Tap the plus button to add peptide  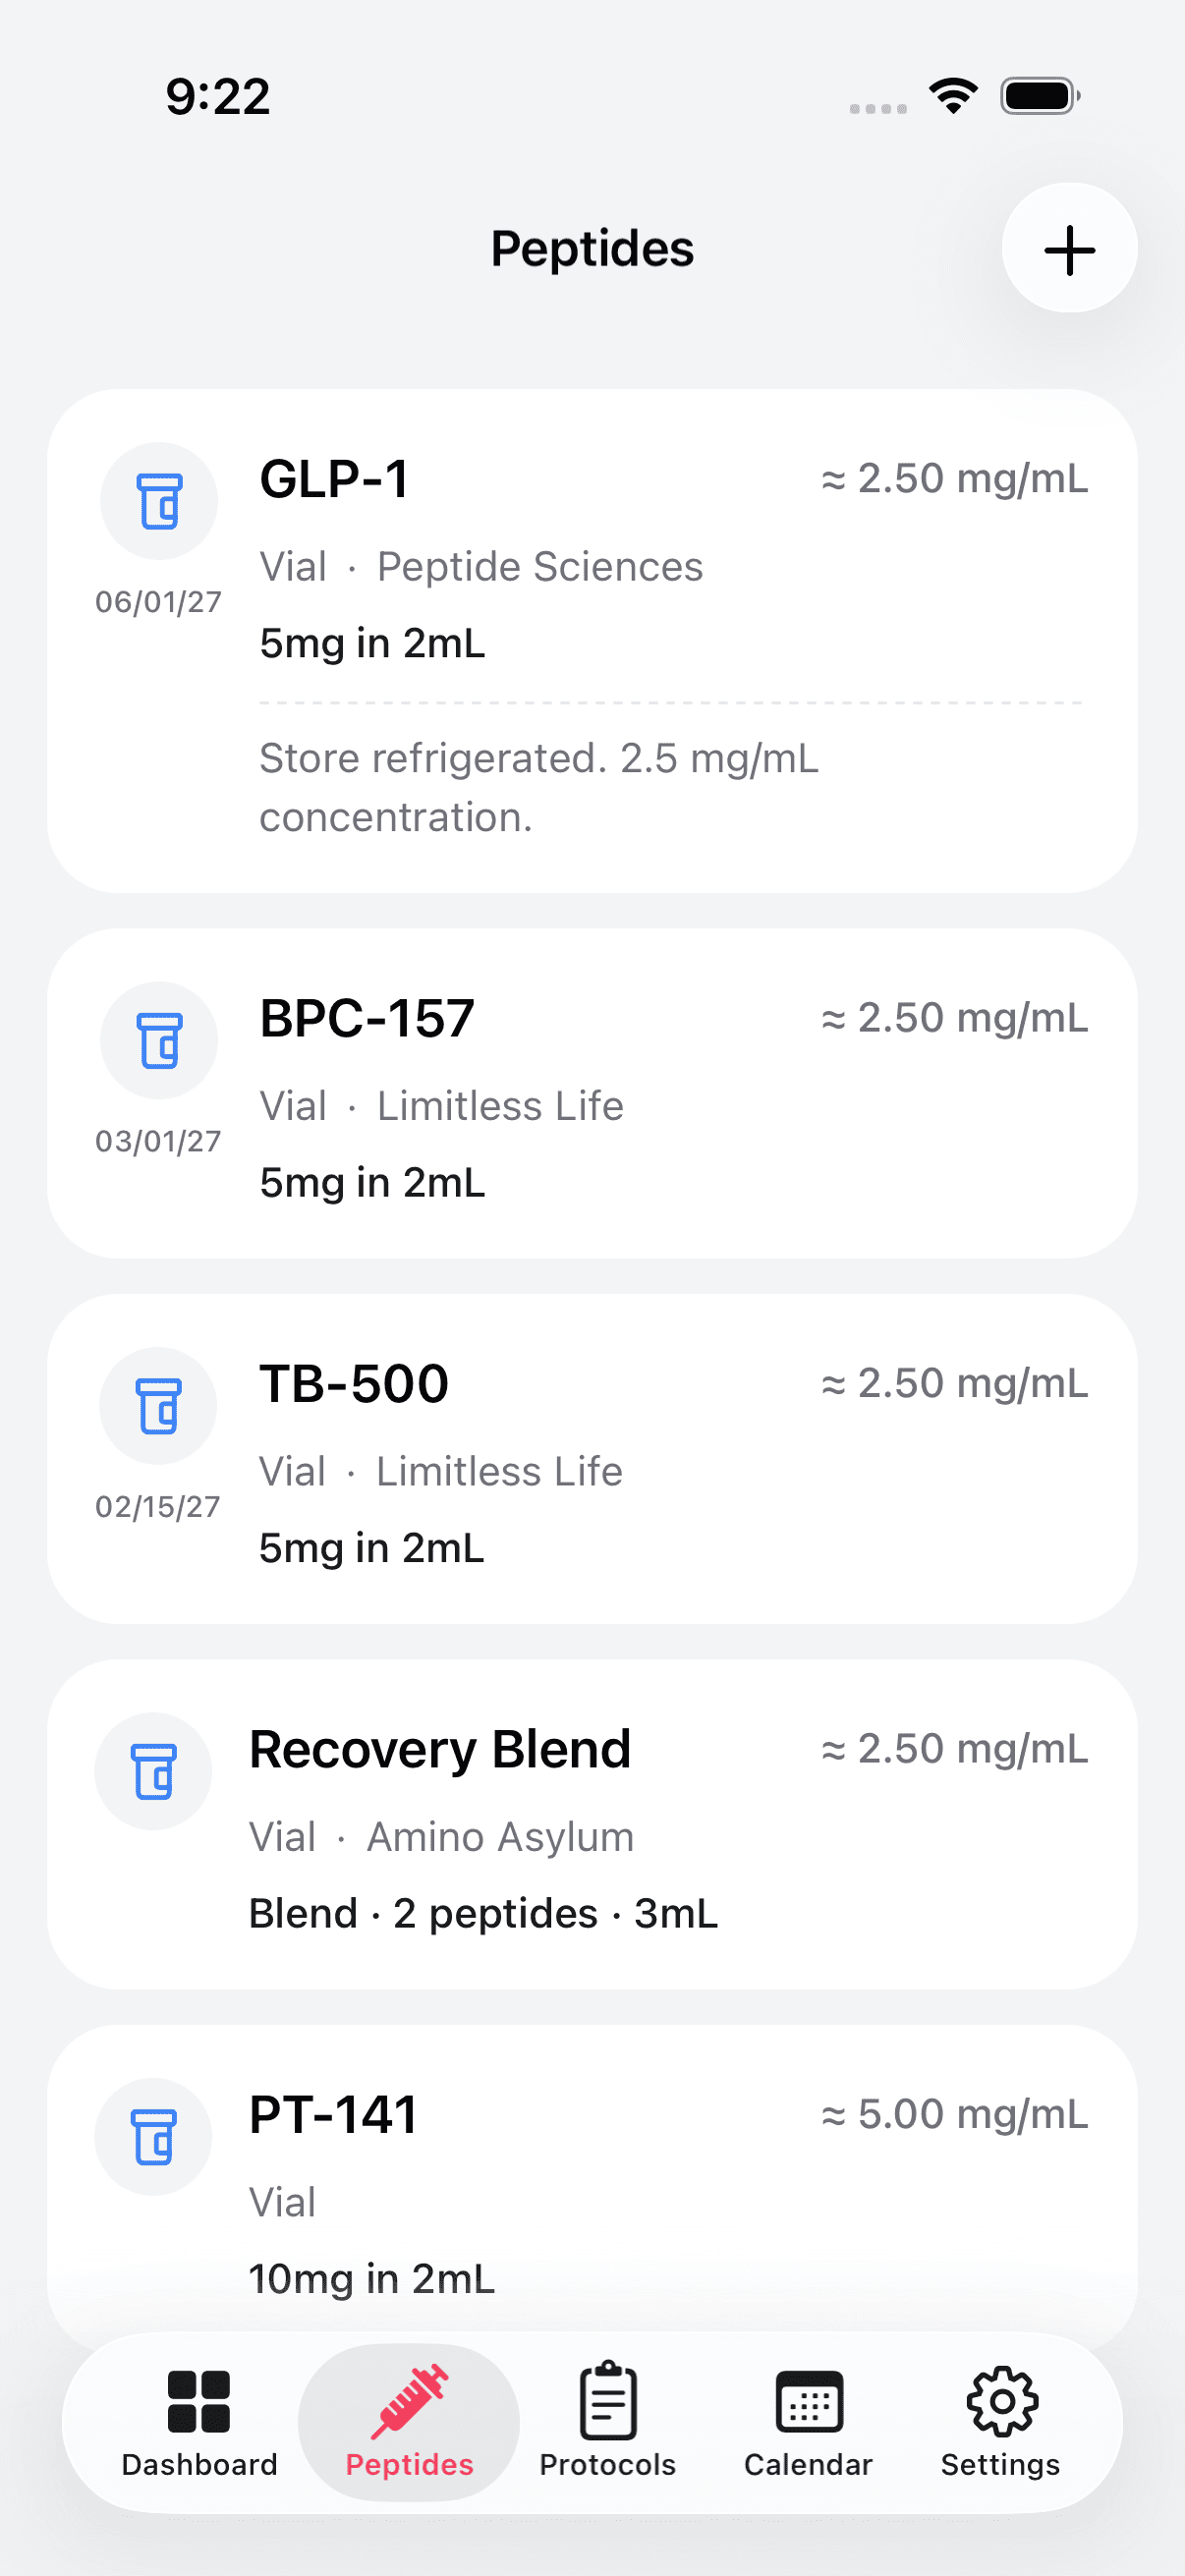tap(1068, 249)
